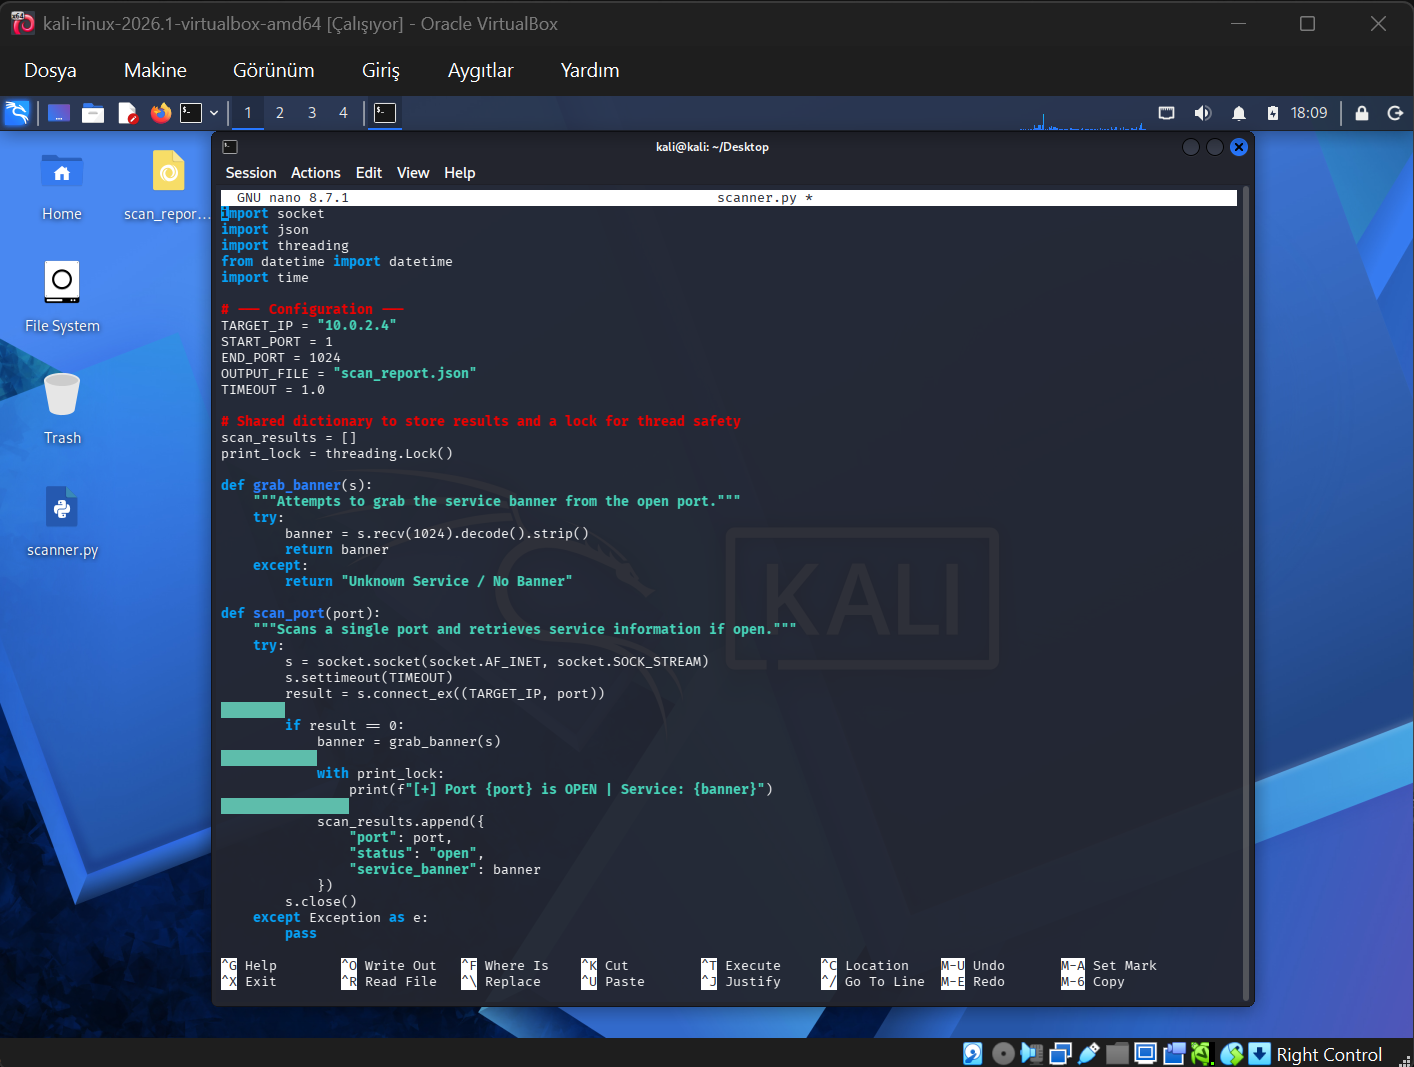Open the terminal Actions menu
This screenshot has width=1414, height=1067.
316,173
